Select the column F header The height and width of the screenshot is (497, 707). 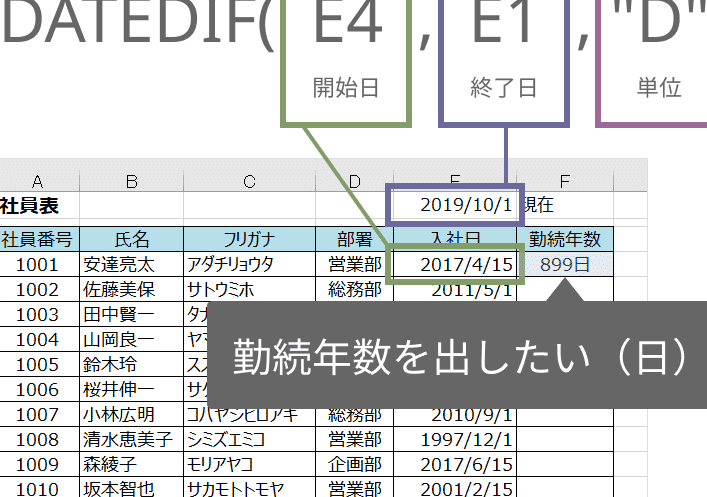pyautogui.click(x=566, y=181)
